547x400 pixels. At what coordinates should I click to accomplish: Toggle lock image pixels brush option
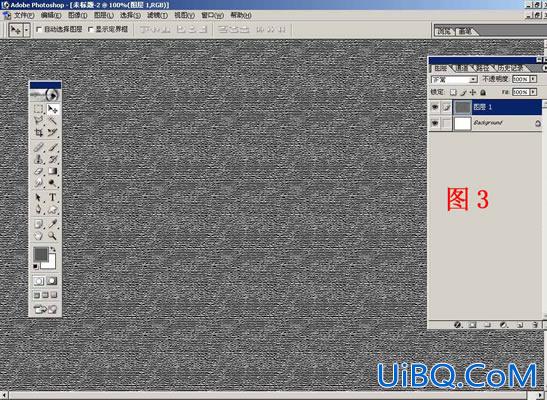(x=463, y=92)
